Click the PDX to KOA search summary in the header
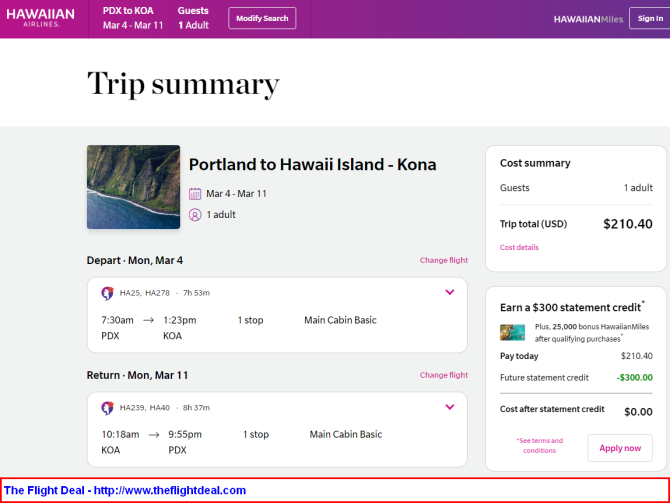 point(133,18)
